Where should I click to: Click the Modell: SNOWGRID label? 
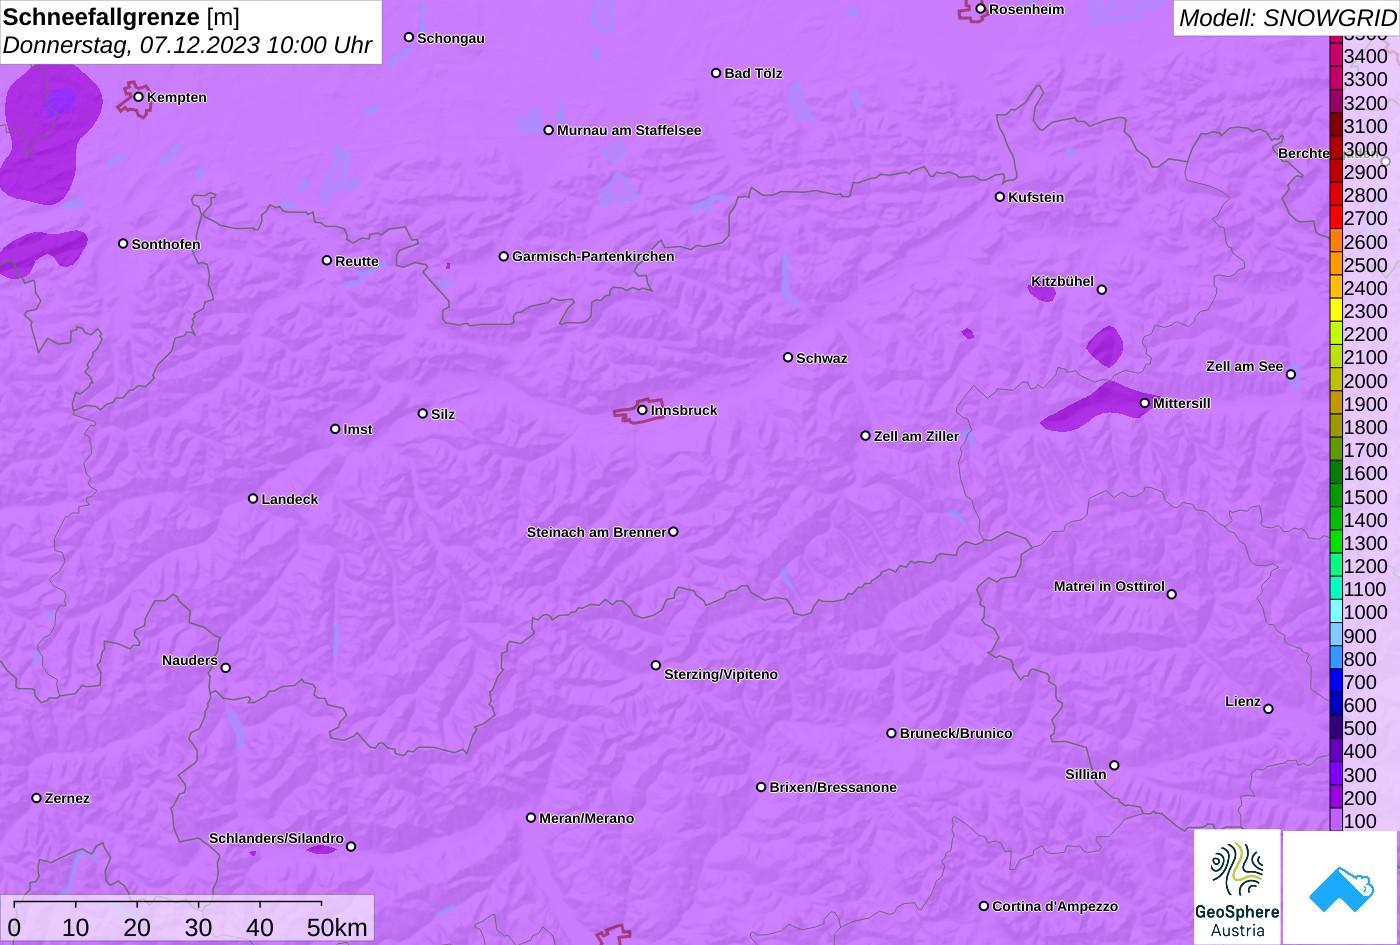[x=1287, y=17]
